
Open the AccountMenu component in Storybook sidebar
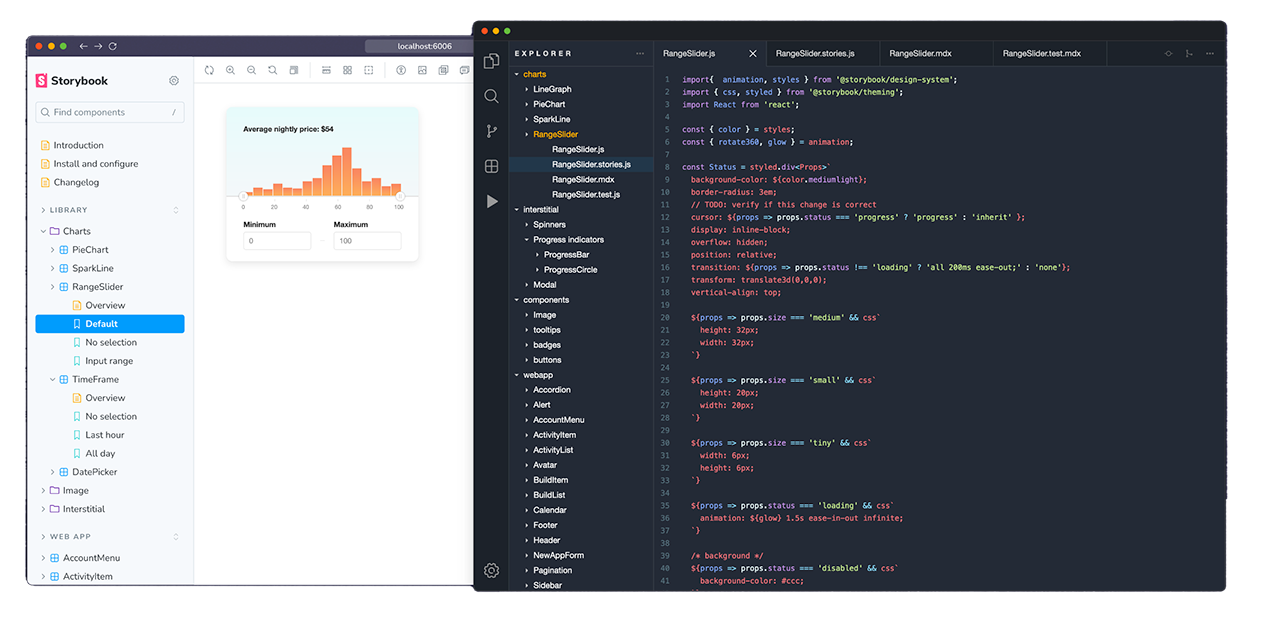pyautogui.click(x=91, y=558)
